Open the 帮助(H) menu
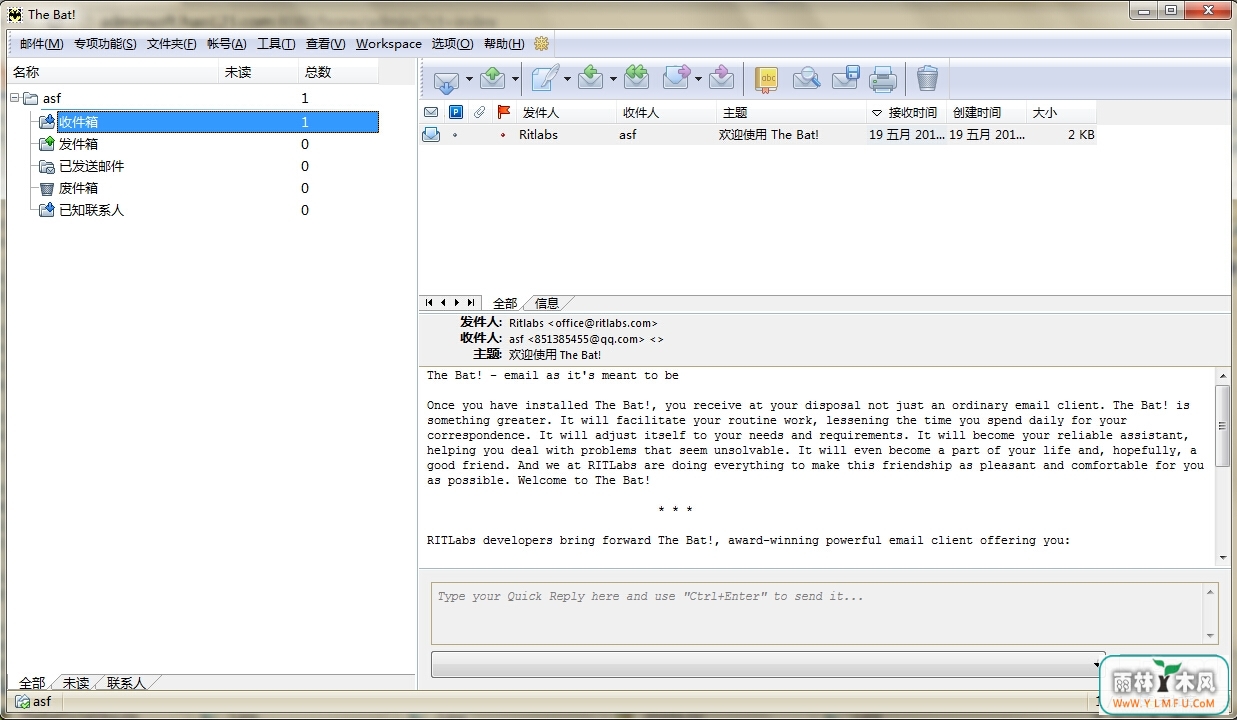This screenshot has height=720, width=1237. [504, 44]
